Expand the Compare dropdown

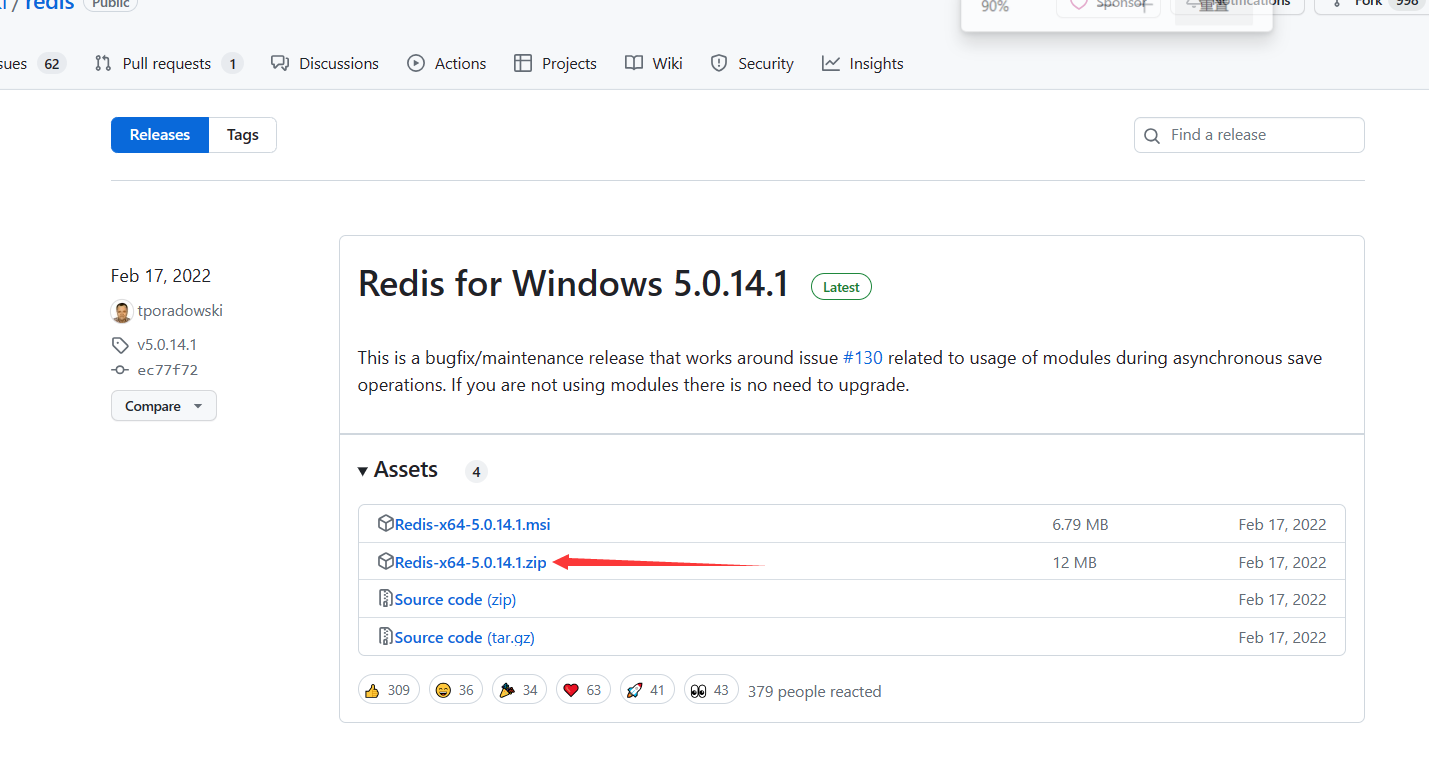(164, 406)
